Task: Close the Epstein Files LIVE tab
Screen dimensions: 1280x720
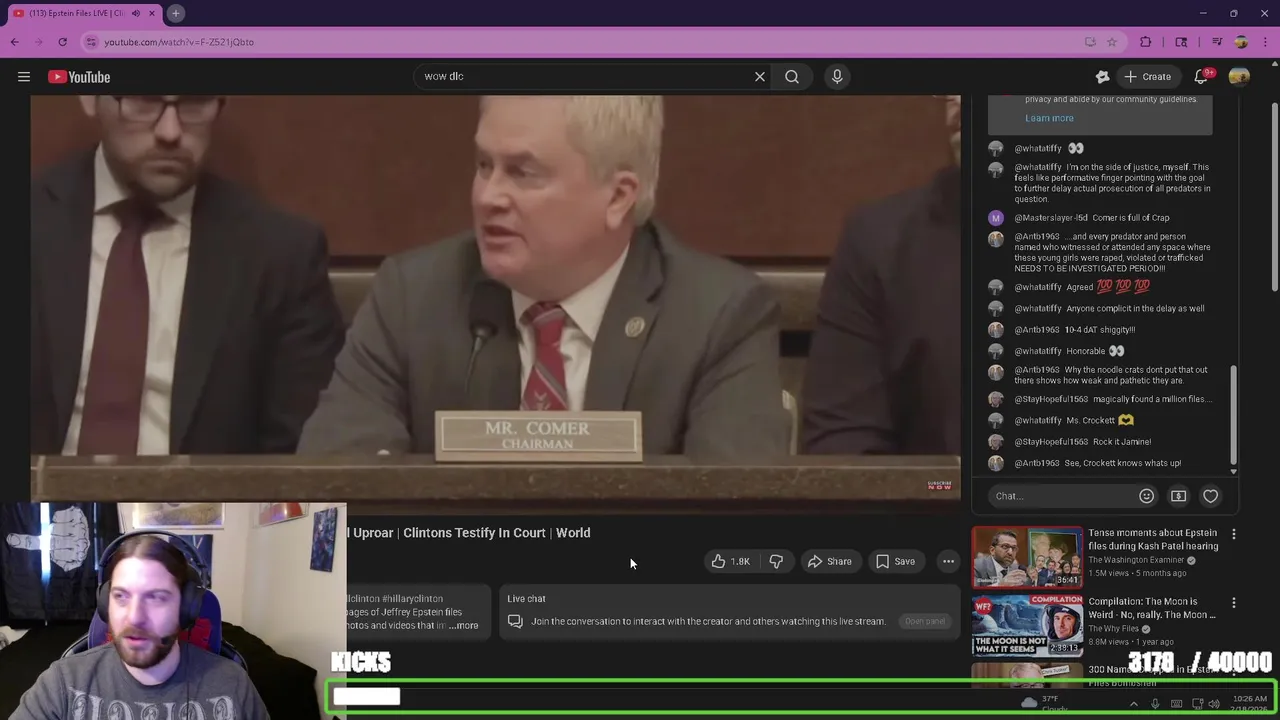Action: point(152,13)
